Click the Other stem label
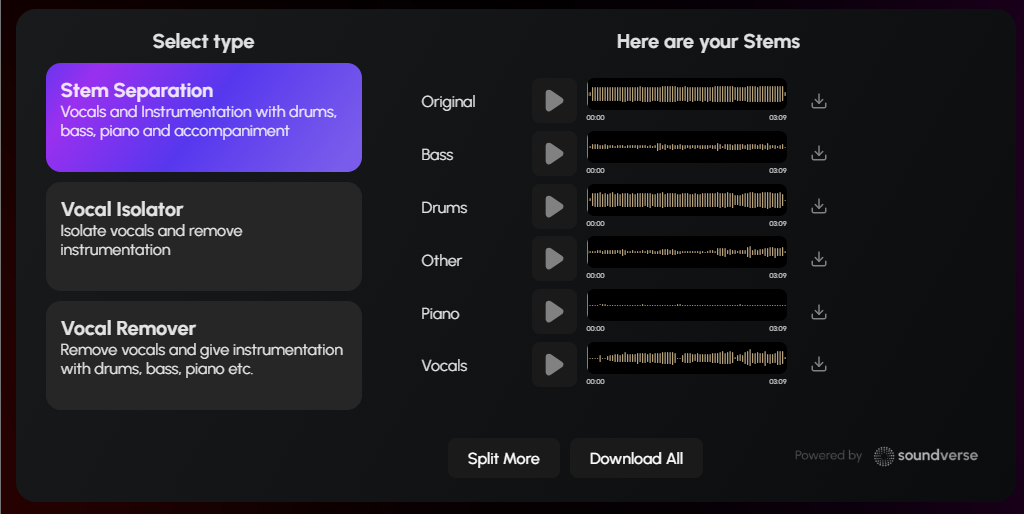The width and height of the screenshot is (1024, 514). [441, 261]
